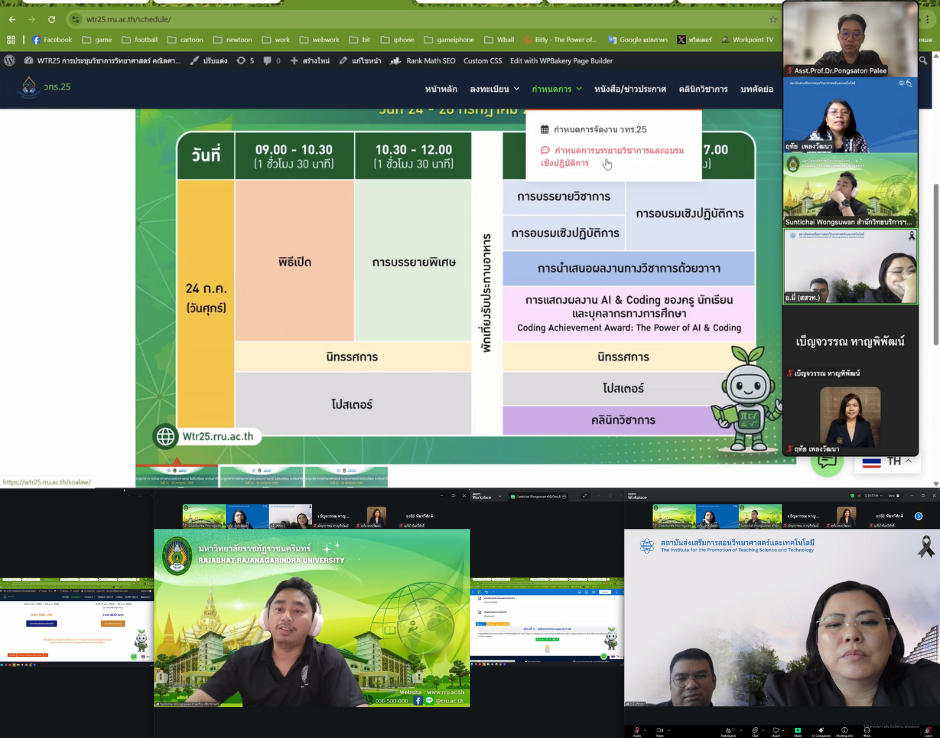Toggle video in the Zoom toolbar
Viewport: 940px width, 738px height.
pos(659,731)
